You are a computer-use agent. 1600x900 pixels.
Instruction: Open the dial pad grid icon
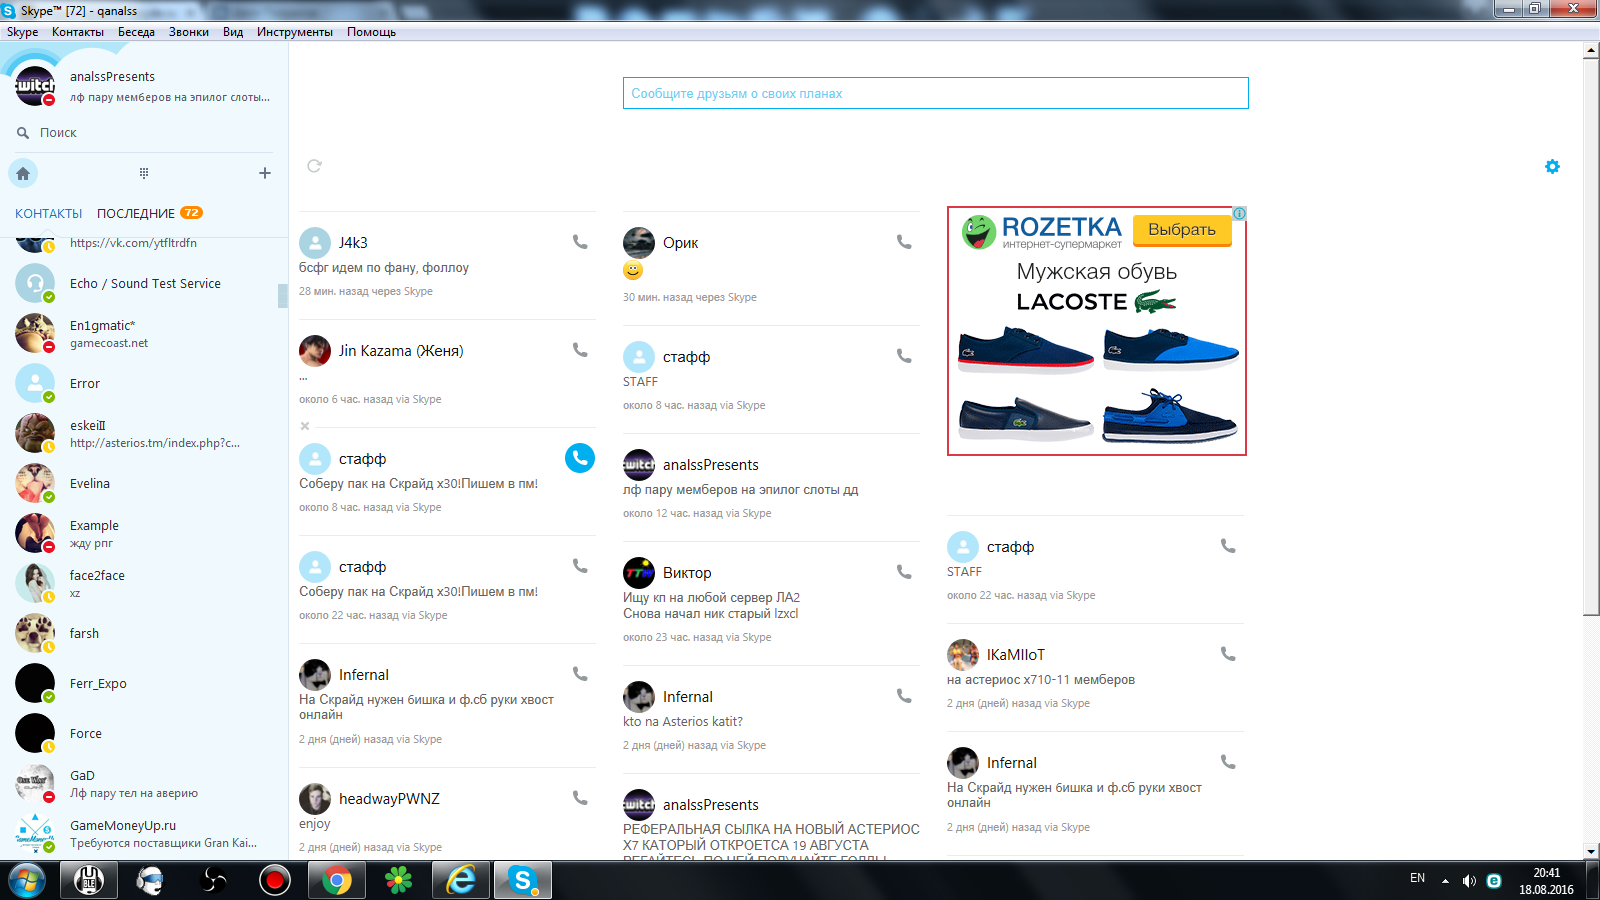pos(144,173)
